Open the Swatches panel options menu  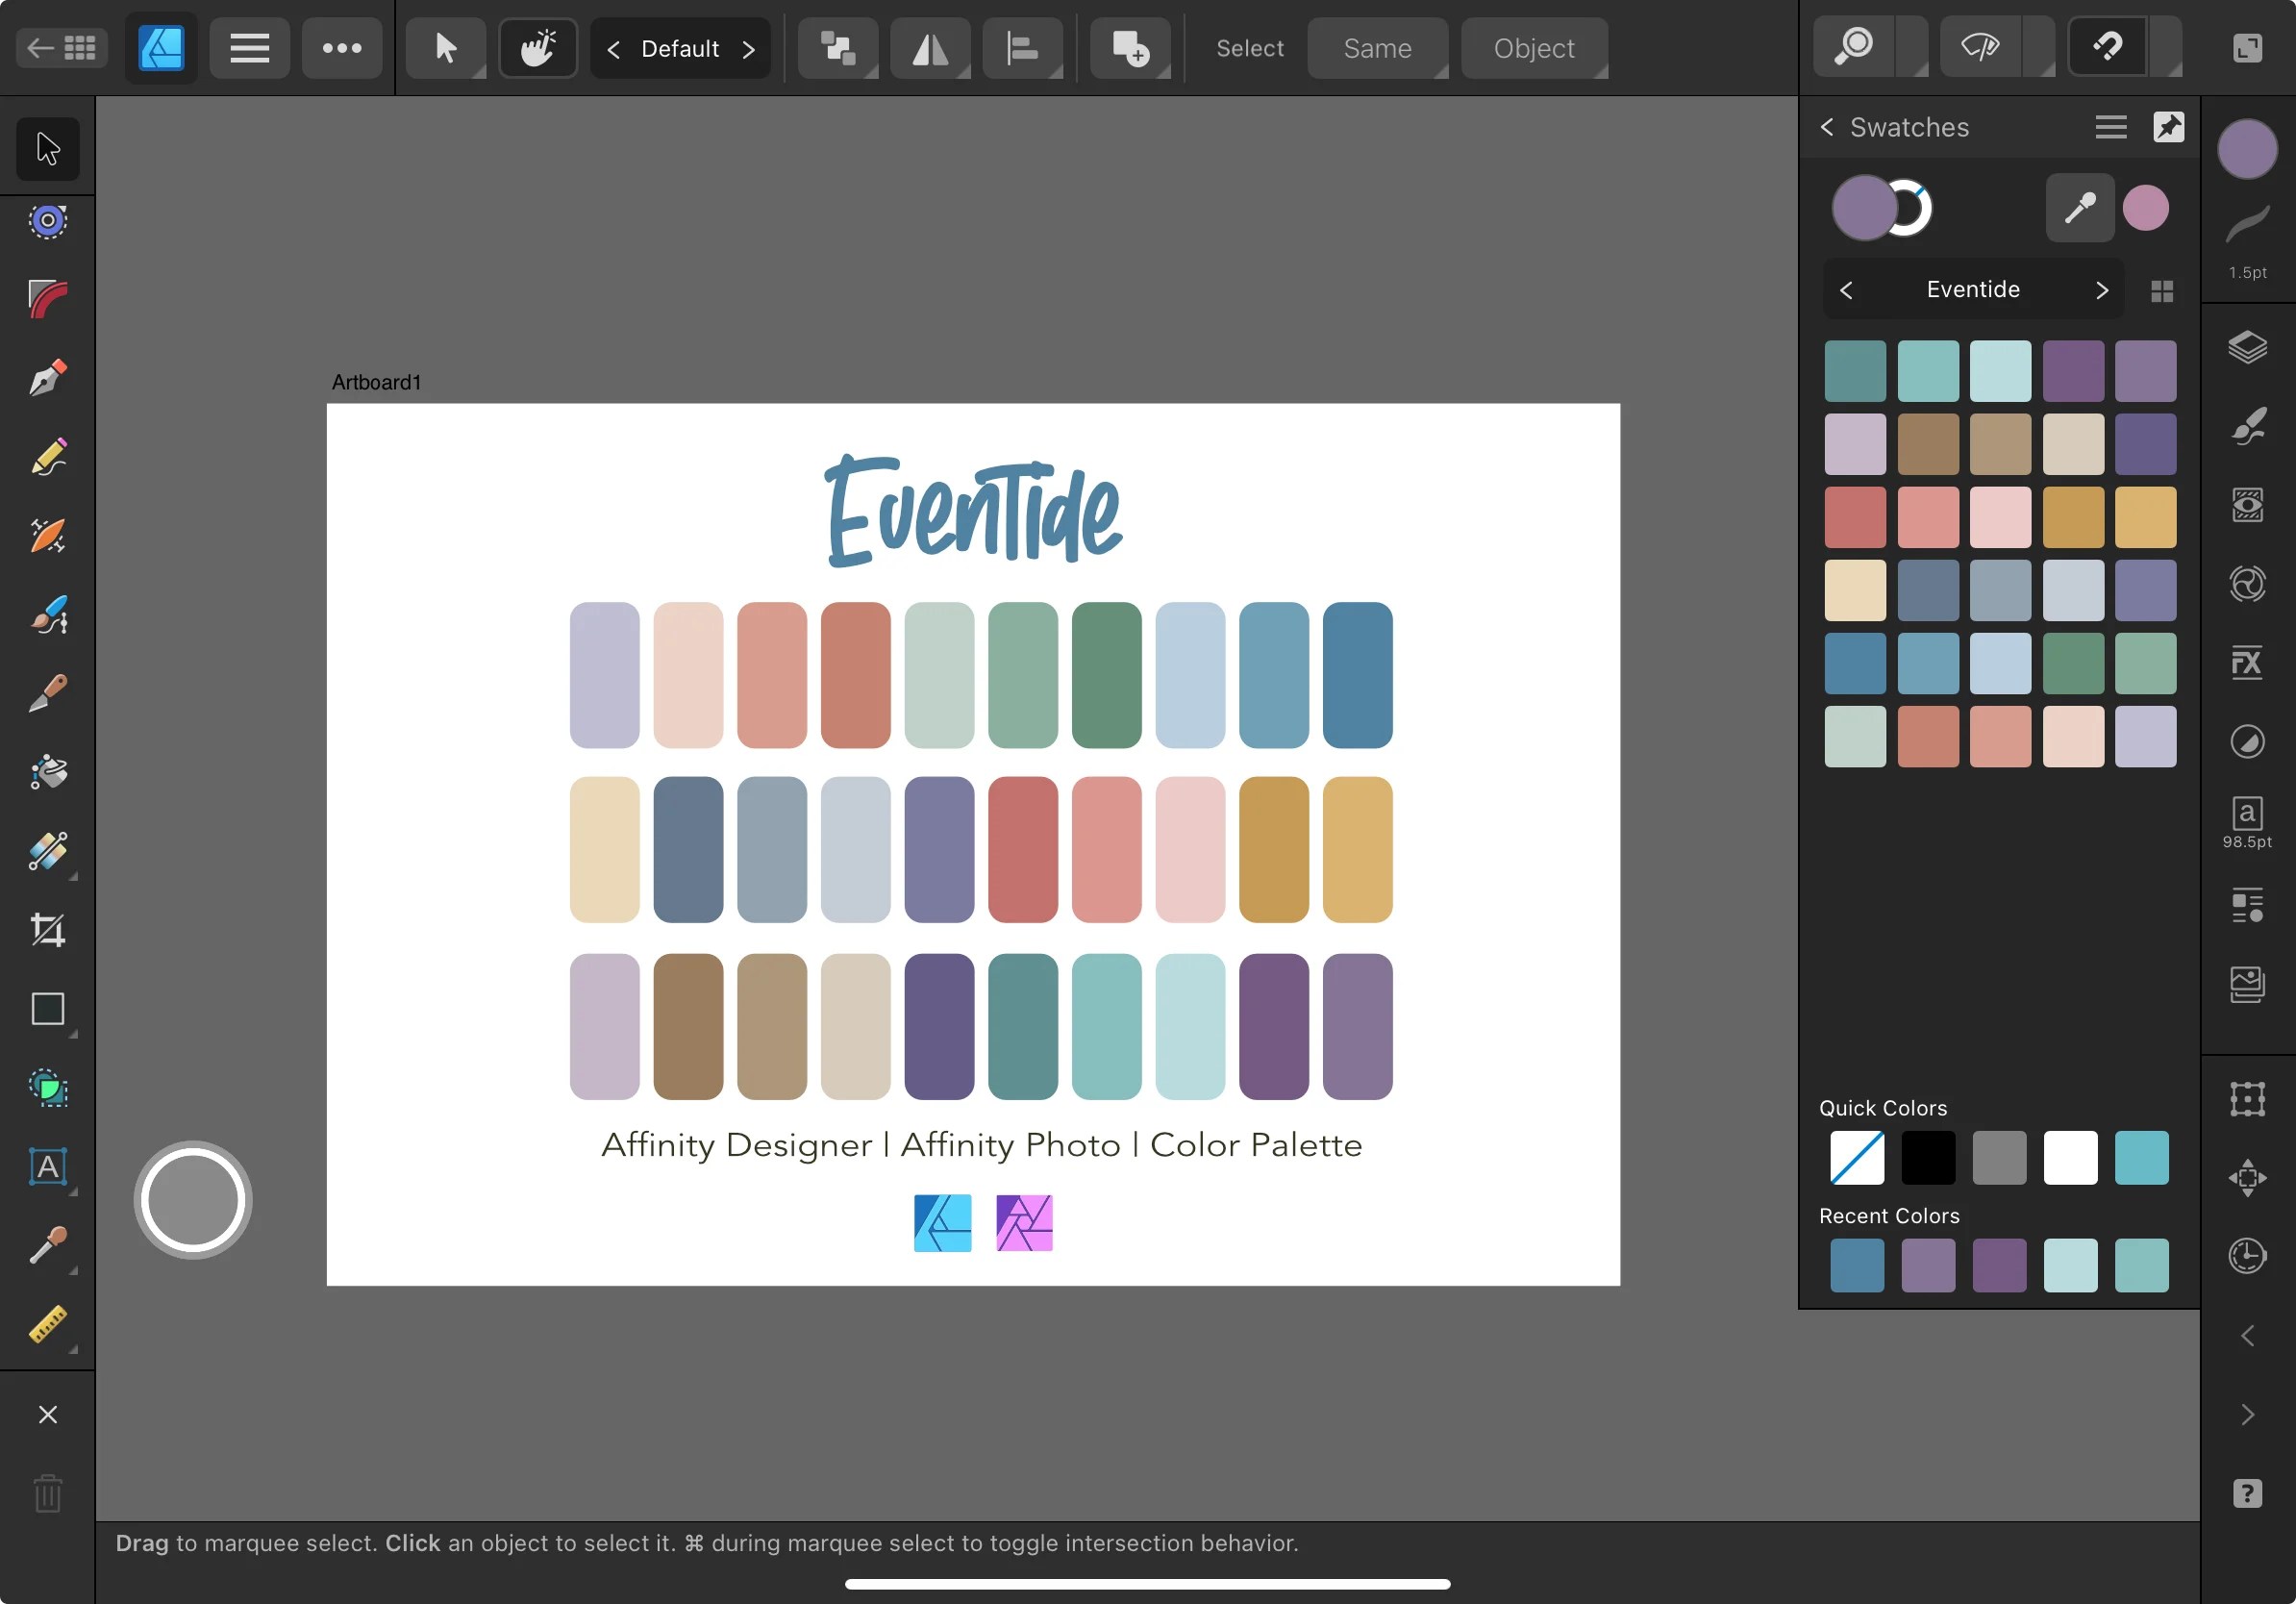(x=2110, y=127)
